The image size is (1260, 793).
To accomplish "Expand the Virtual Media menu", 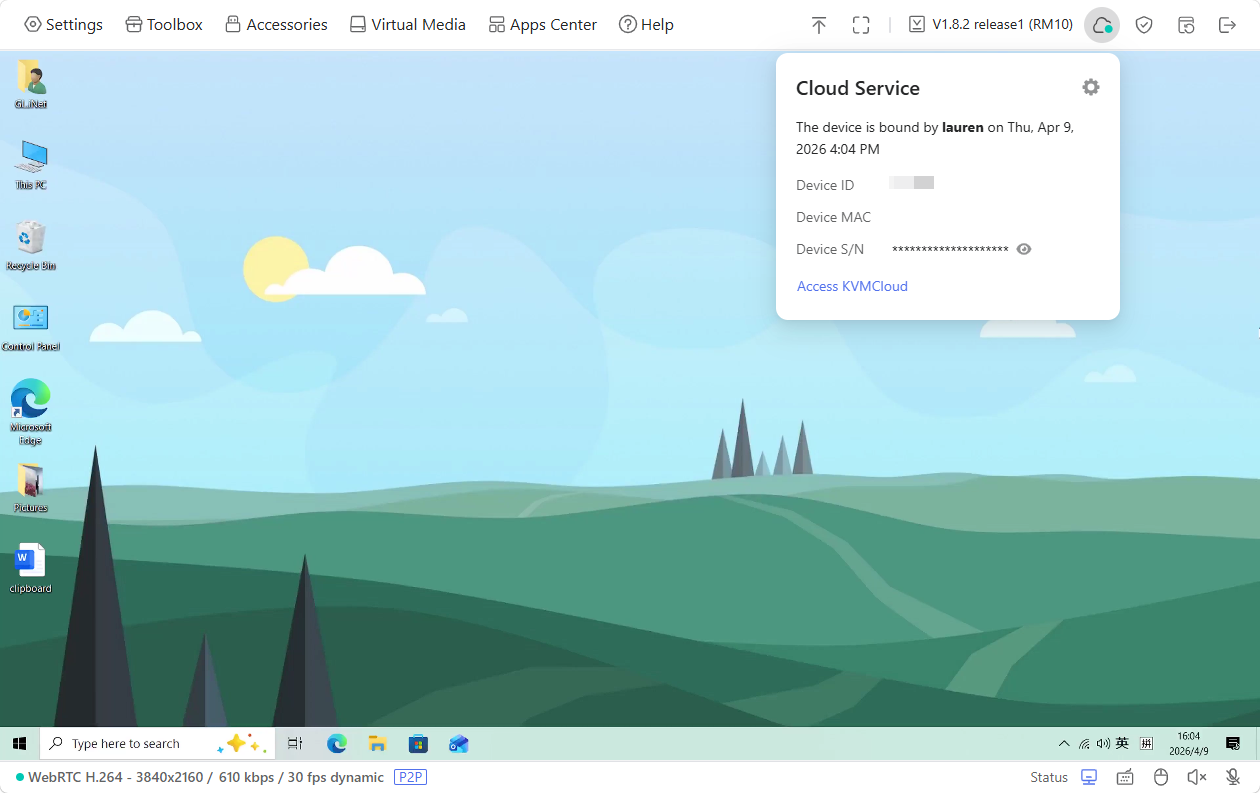I will 408,25.
